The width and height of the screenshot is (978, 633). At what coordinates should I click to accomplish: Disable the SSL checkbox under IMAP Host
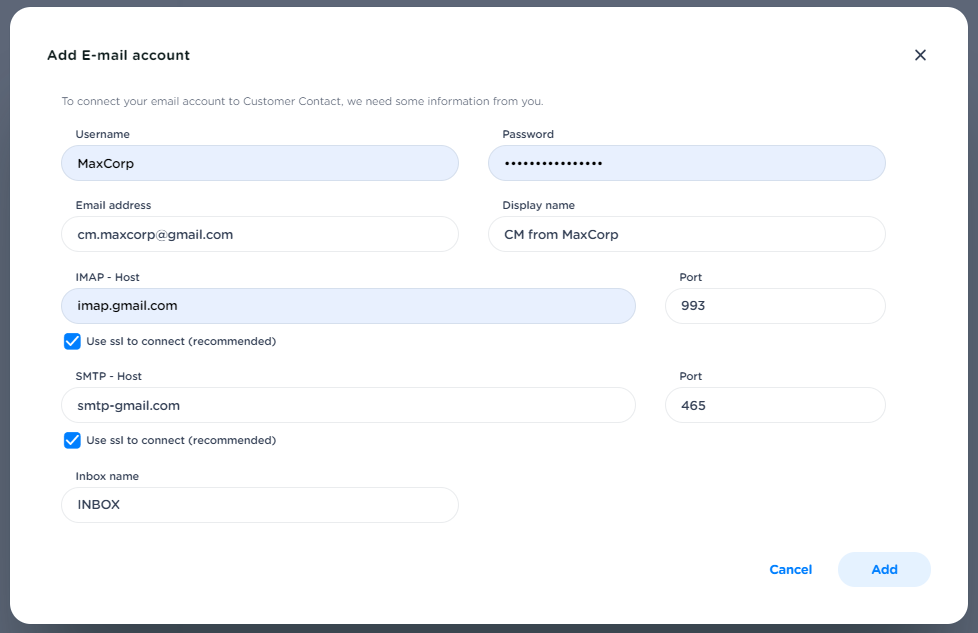coord(72,341)
